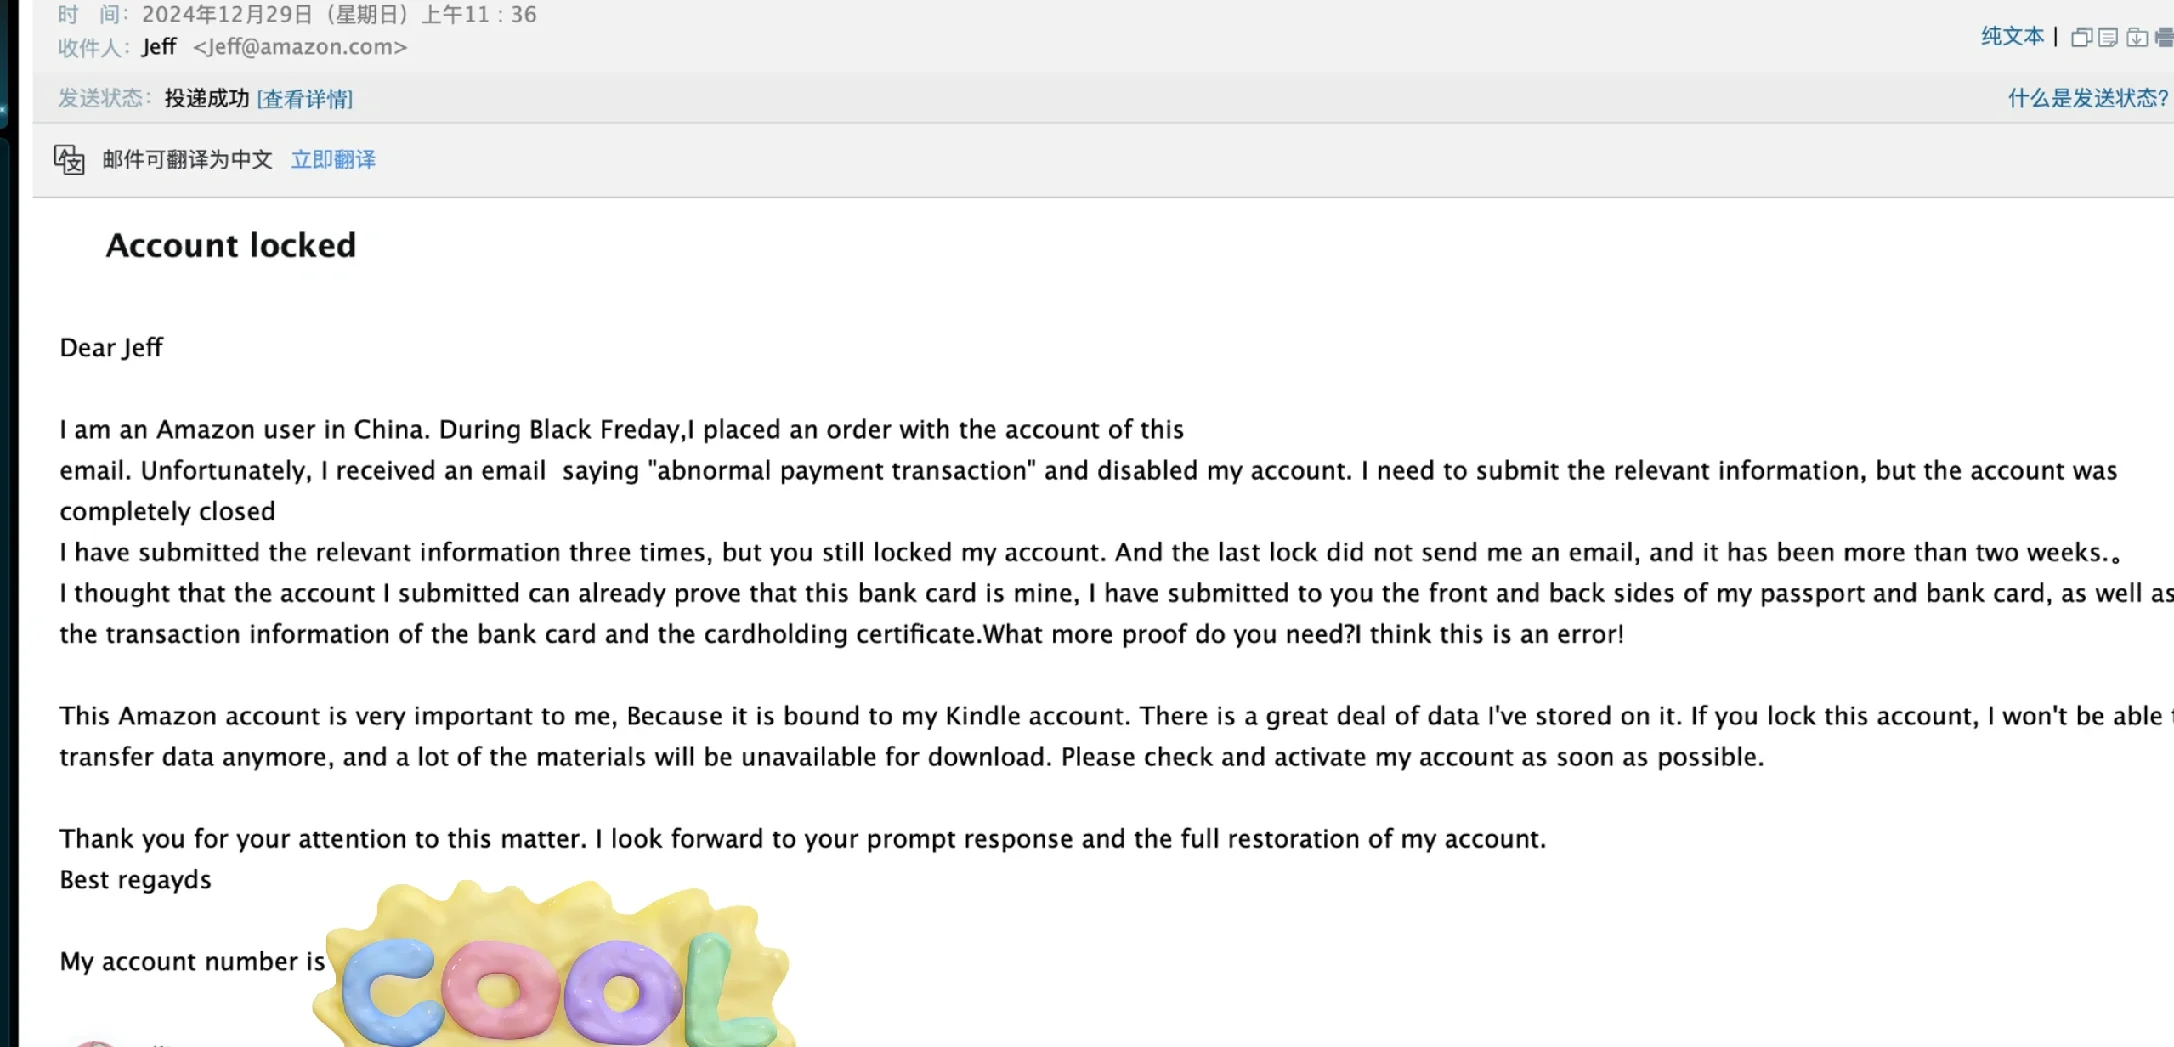2174x1047 pixels.
Task: Click the Best regayds closing line
Action: point(135,880)
